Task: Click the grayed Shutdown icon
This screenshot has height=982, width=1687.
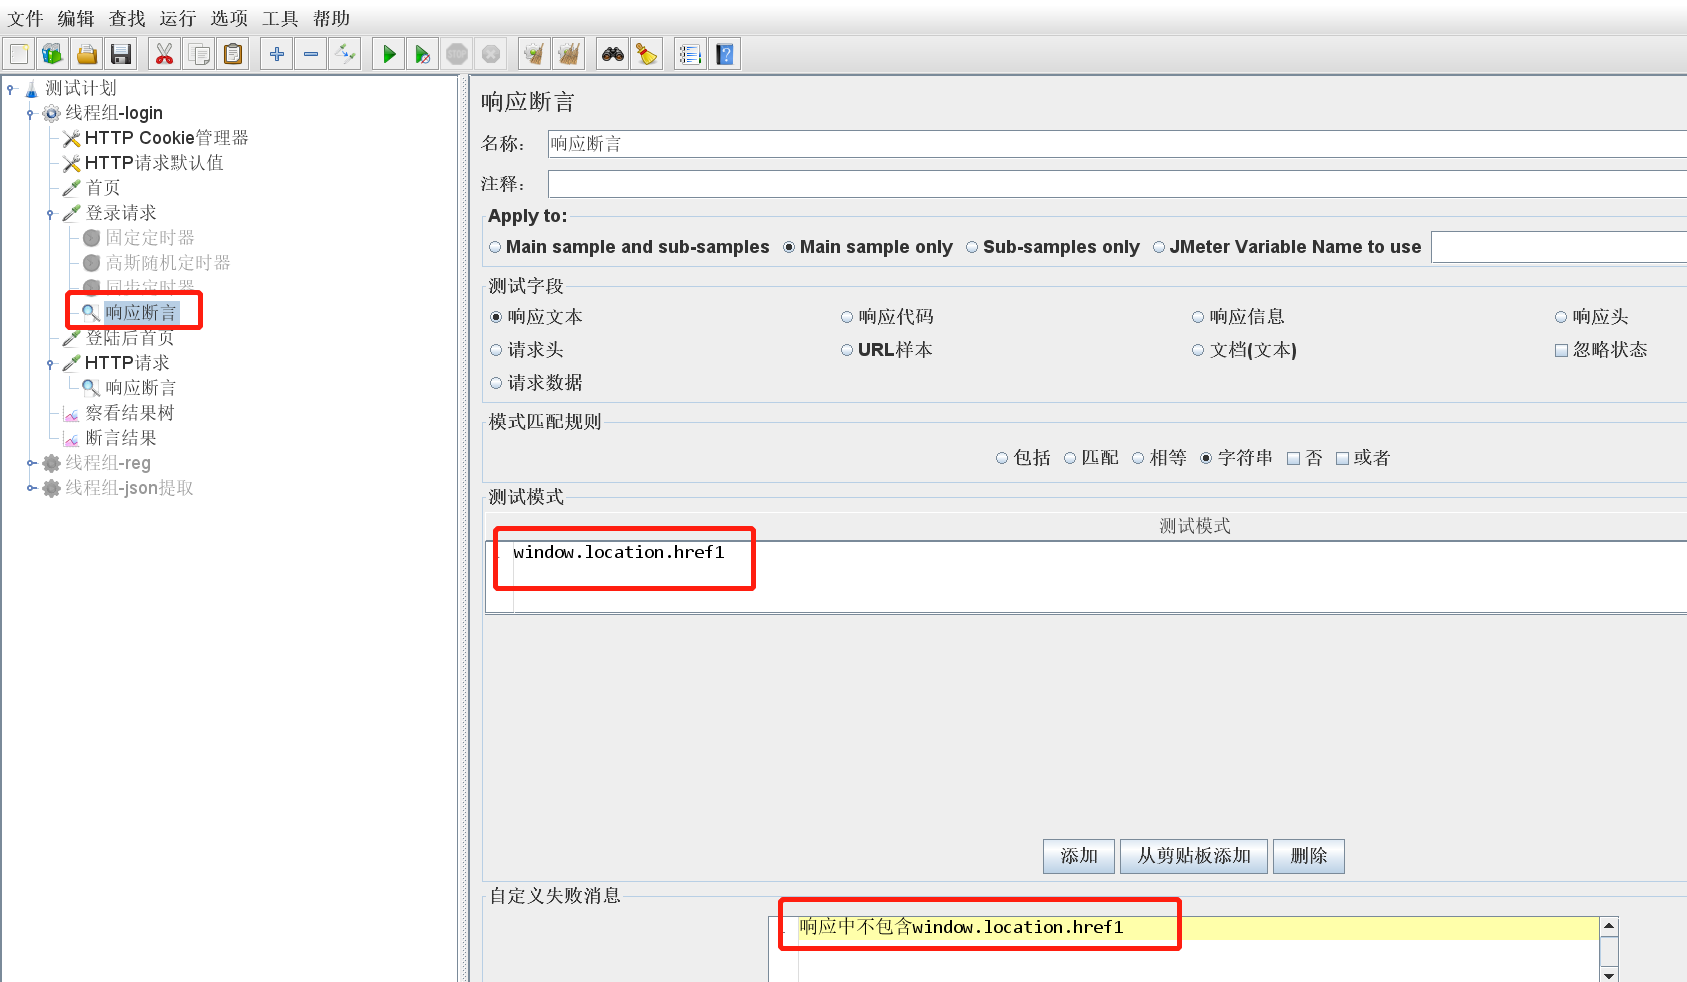Action: coord(491,54)
